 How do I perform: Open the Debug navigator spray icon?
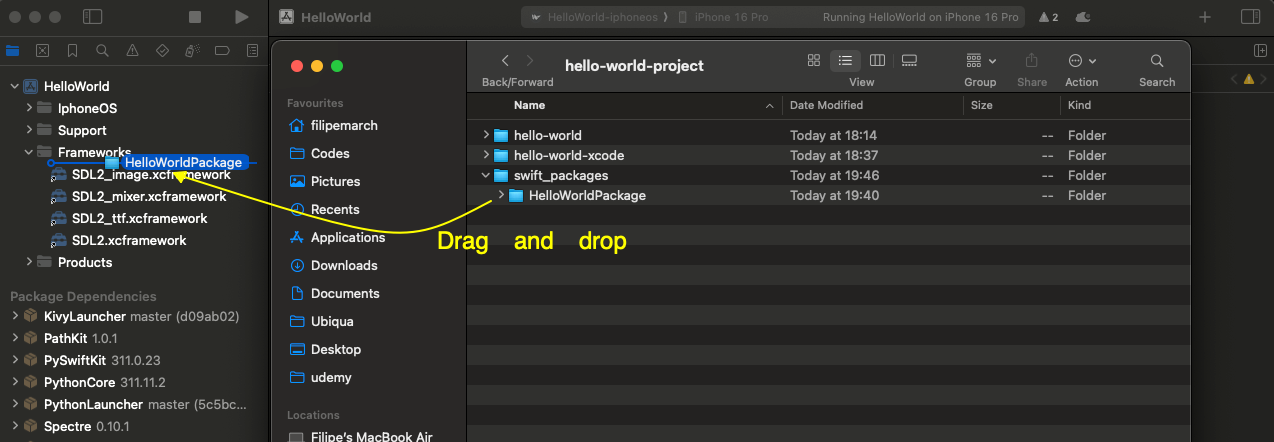point(192,50)
